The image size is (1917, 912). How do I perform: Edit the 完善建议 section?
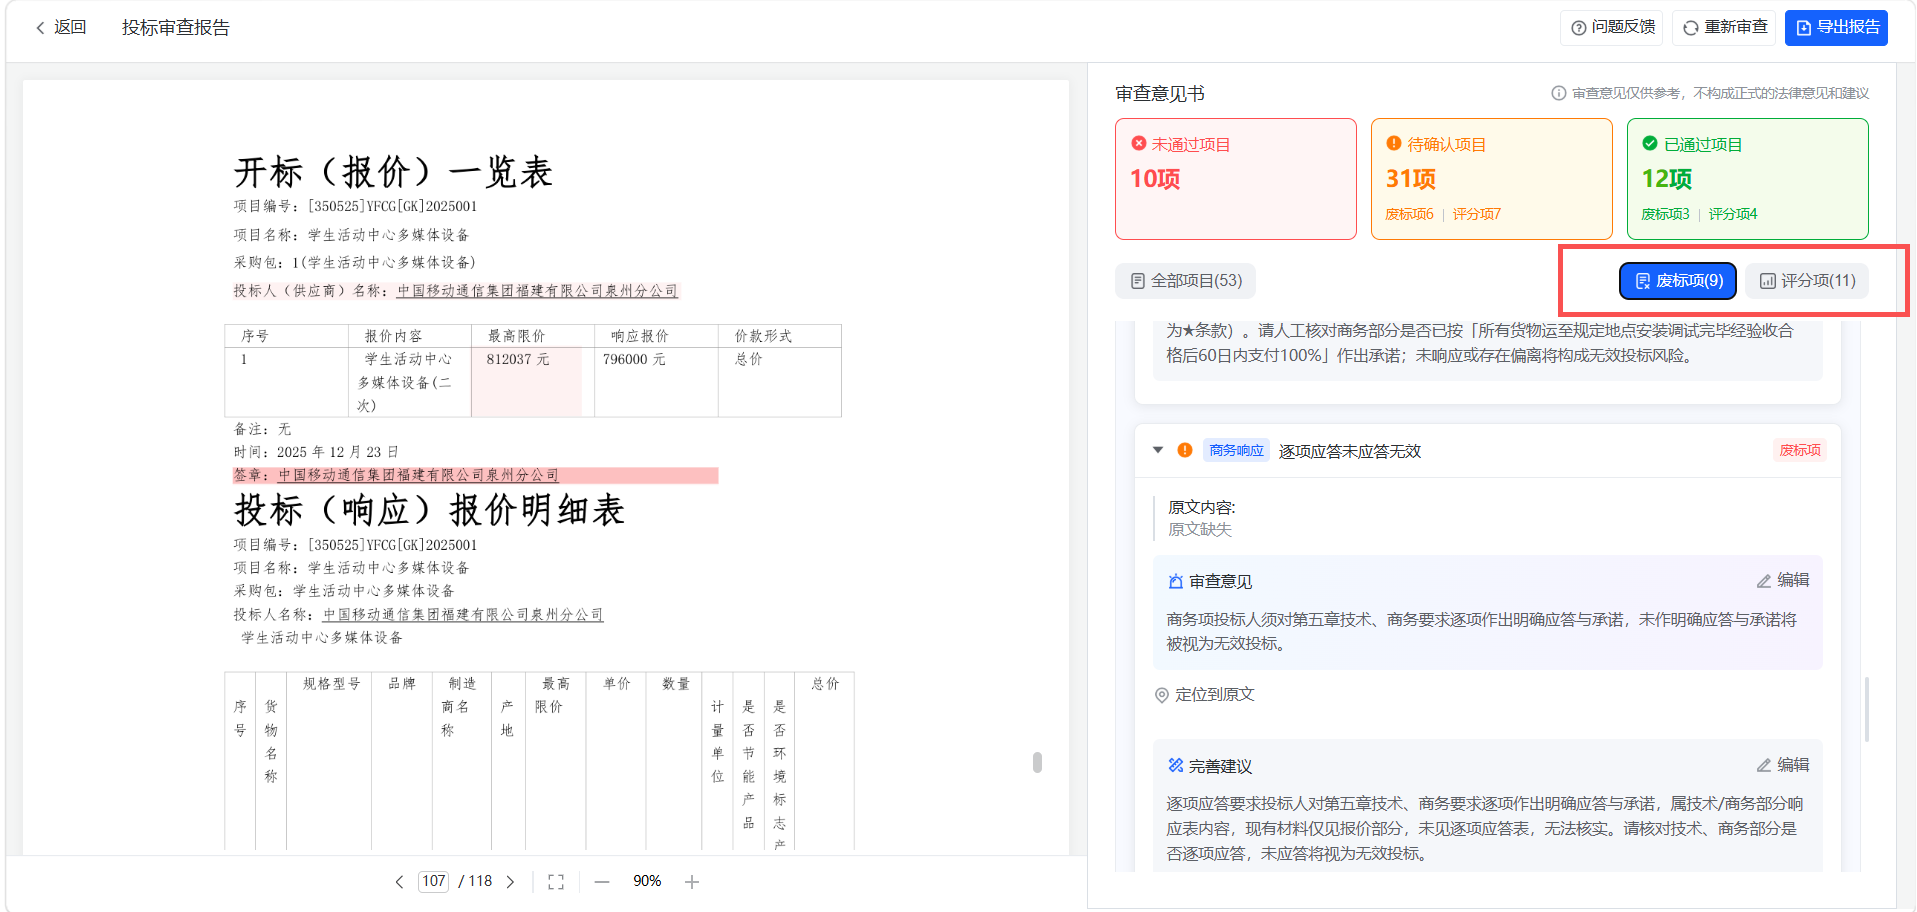1783,765
